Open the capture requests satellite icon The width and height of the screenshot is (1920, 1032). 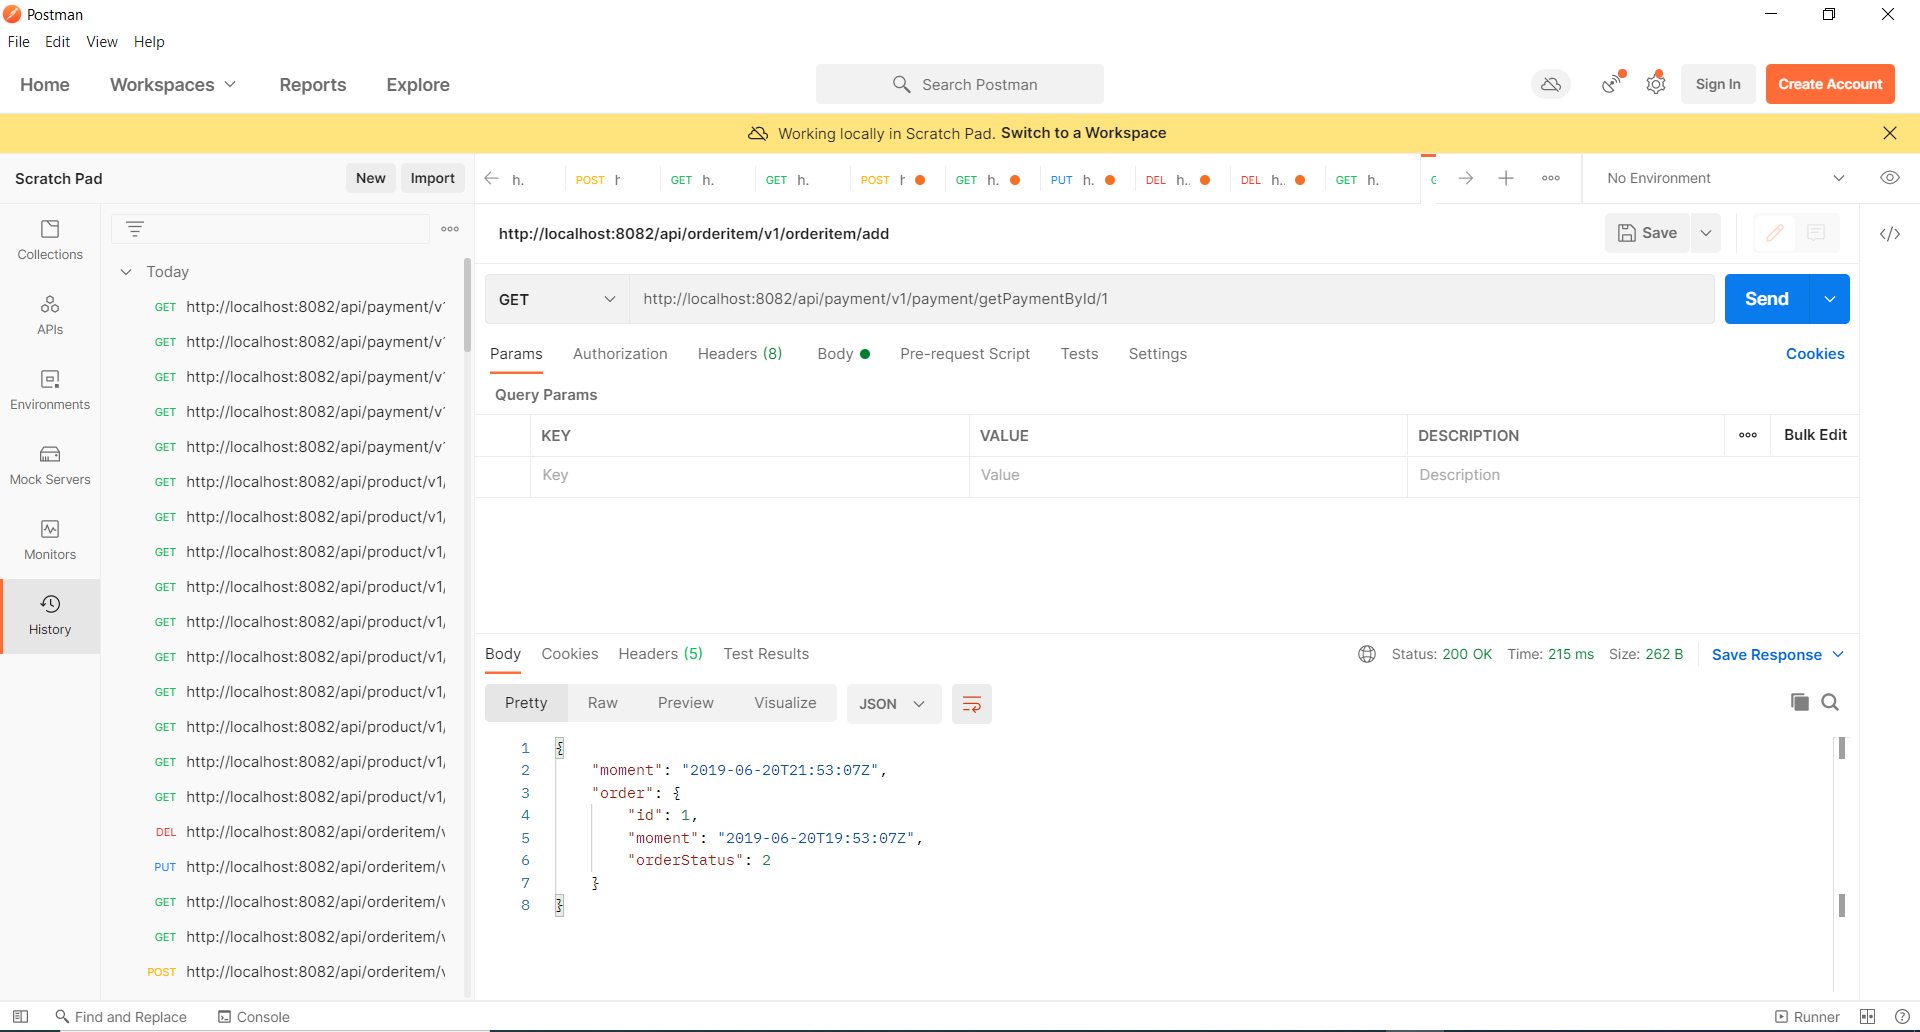(x=1612, y=84)
